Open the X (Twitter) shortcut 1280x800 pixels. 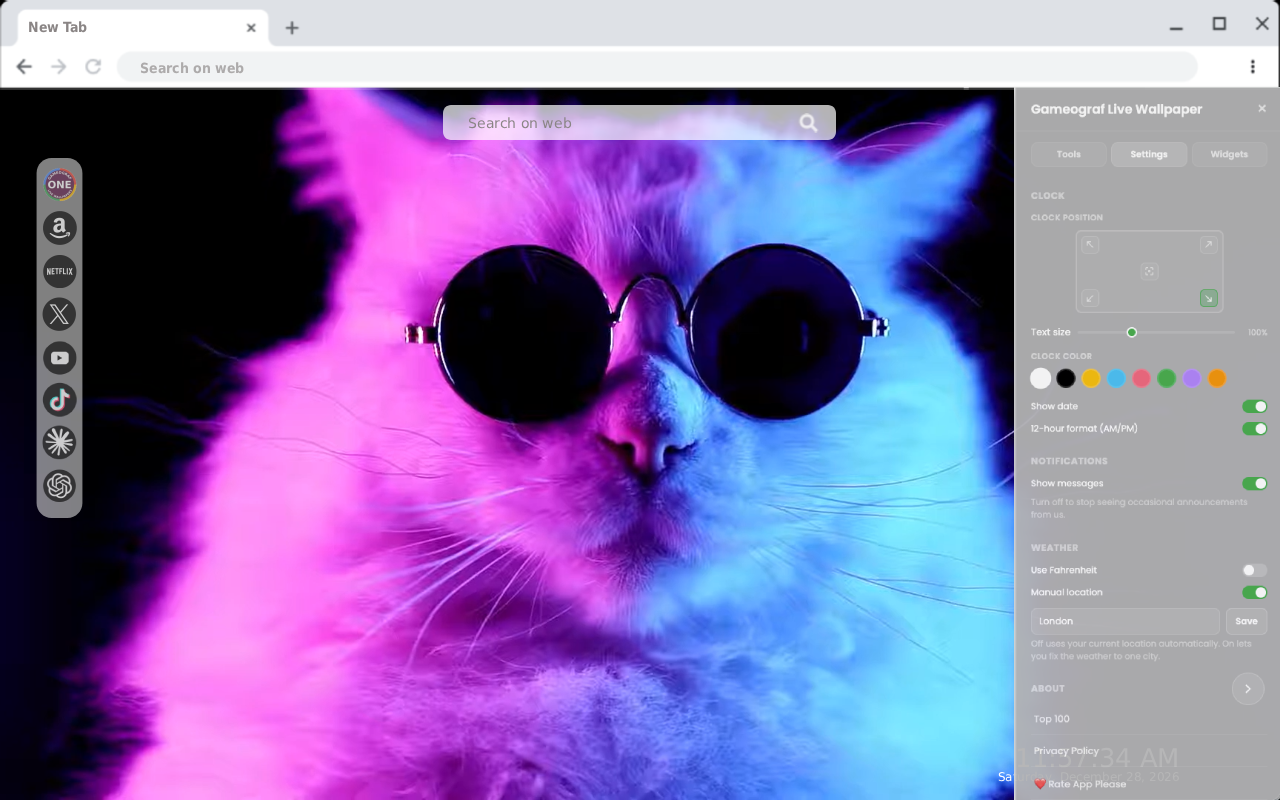pos(60,315)
